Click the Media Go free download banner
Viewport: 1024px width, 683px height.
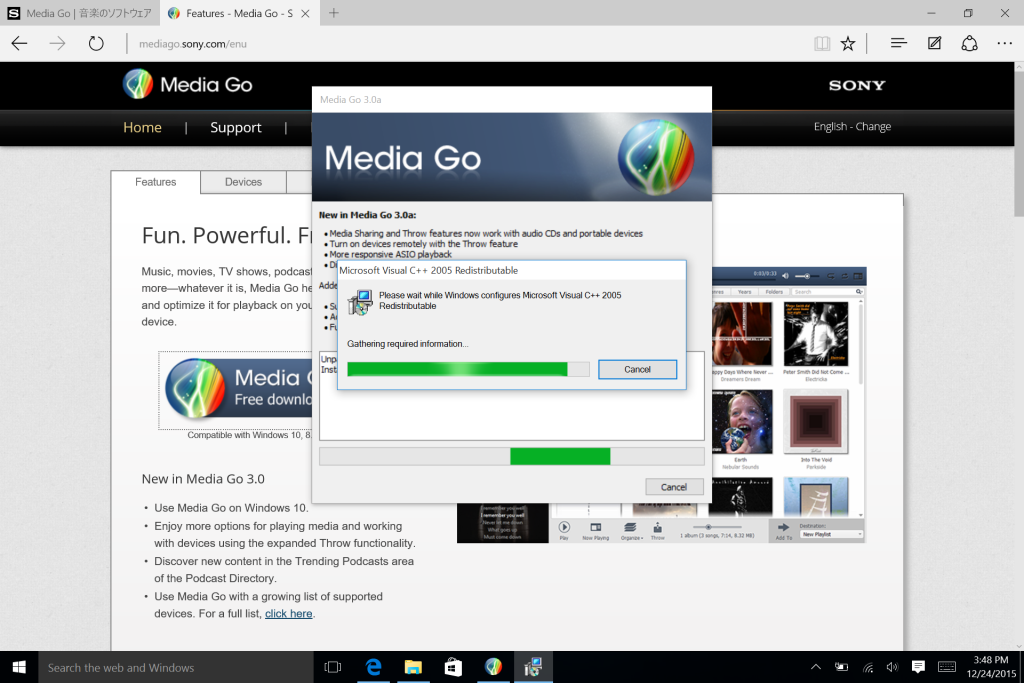(236, 390)
